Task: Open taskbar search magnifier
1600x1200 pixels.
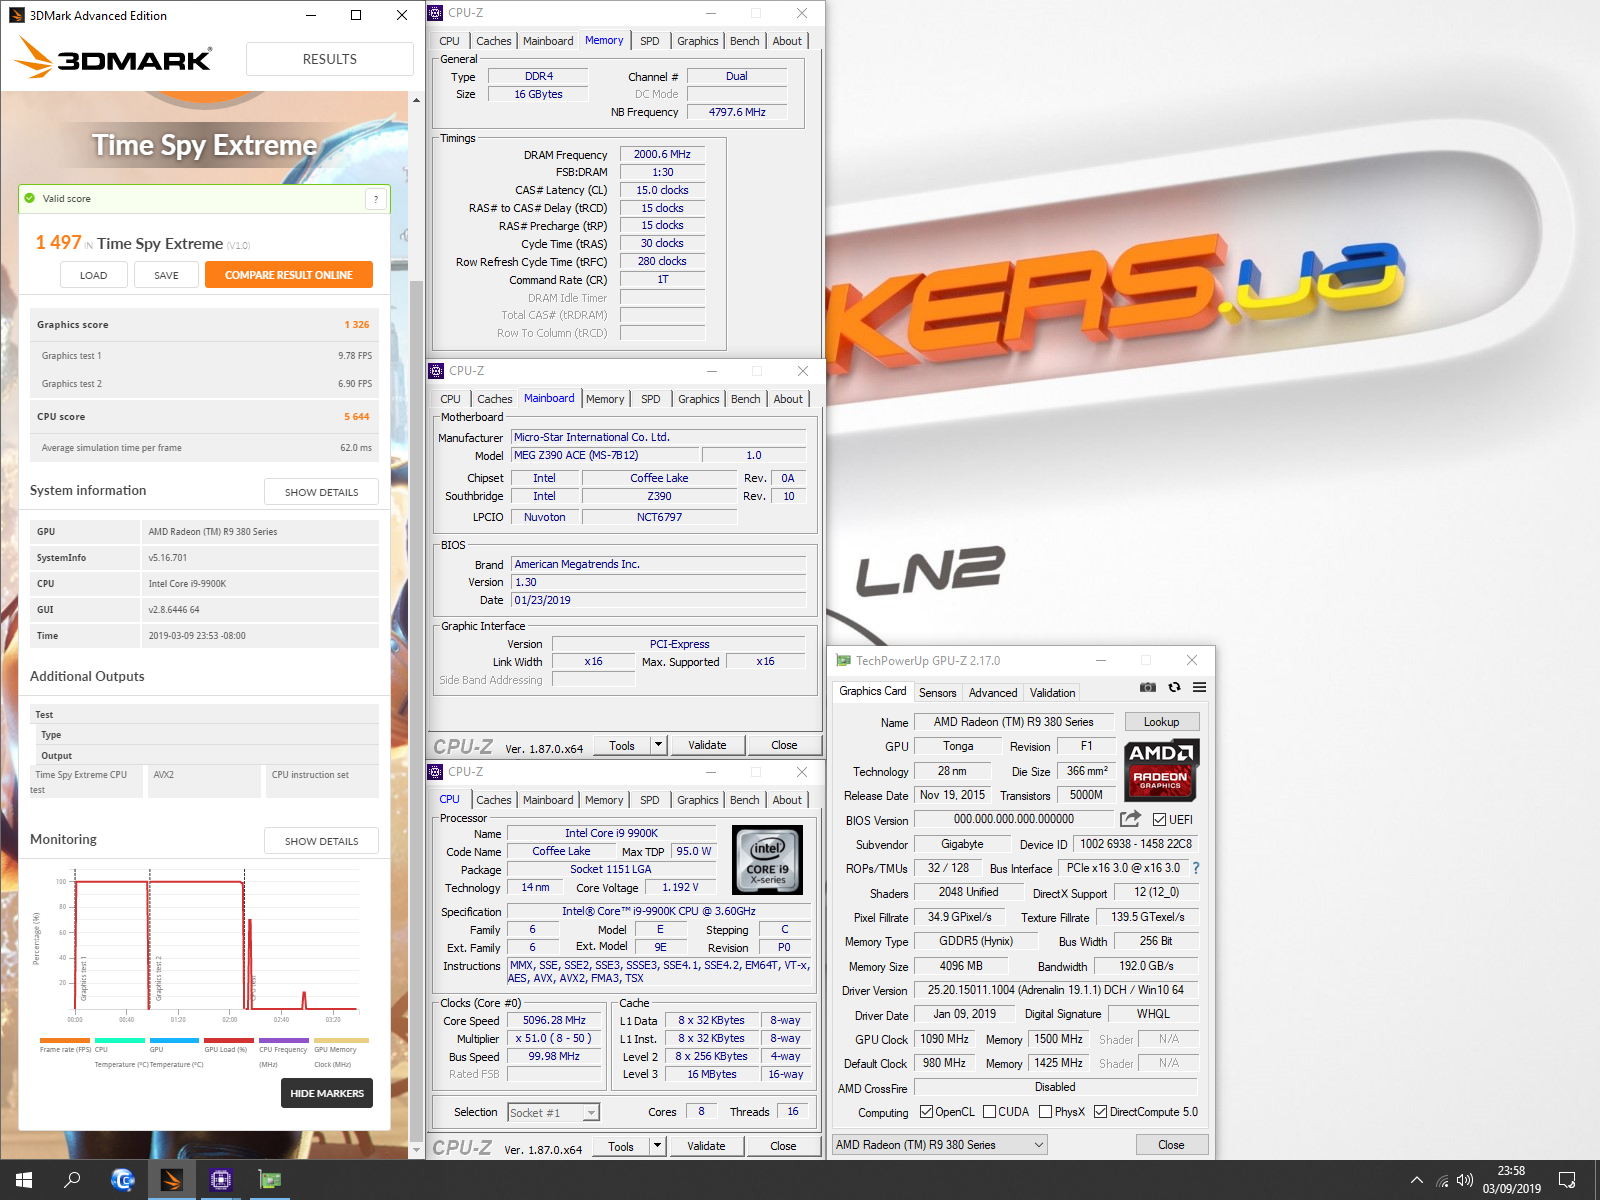Action: [72, 1180]
